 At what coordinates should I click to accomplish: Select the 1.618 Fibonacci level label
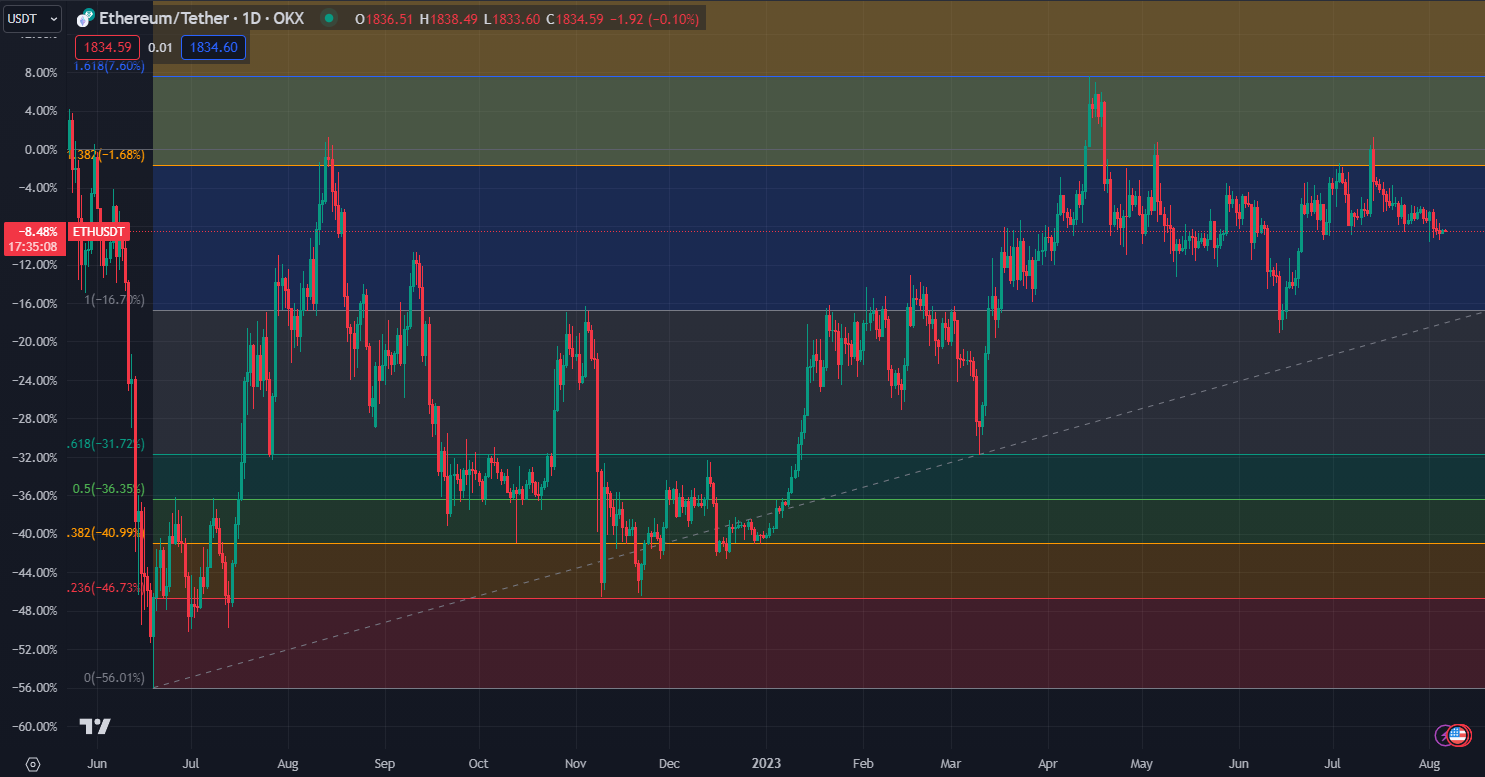click(110, 67)
